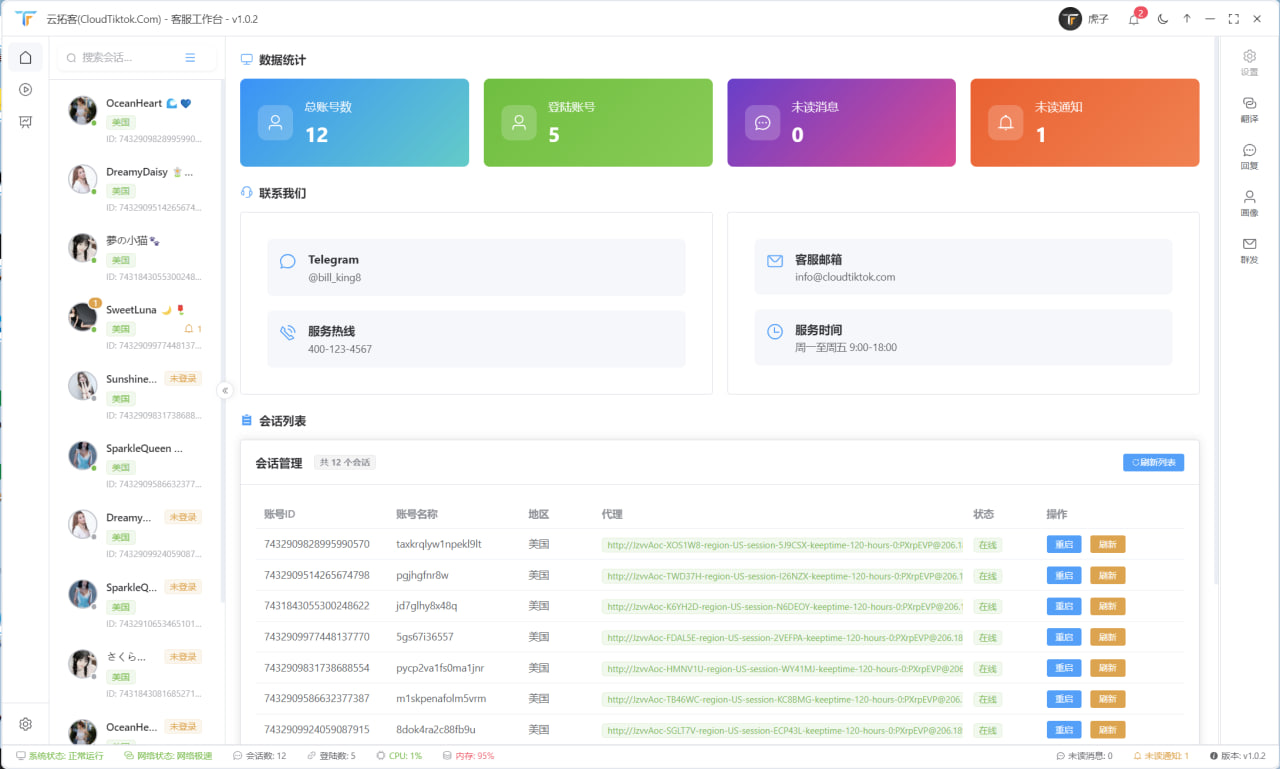Open the 回复 quick reply panel
Viewport: 1280px width, 769px height.
(1249, 156)
